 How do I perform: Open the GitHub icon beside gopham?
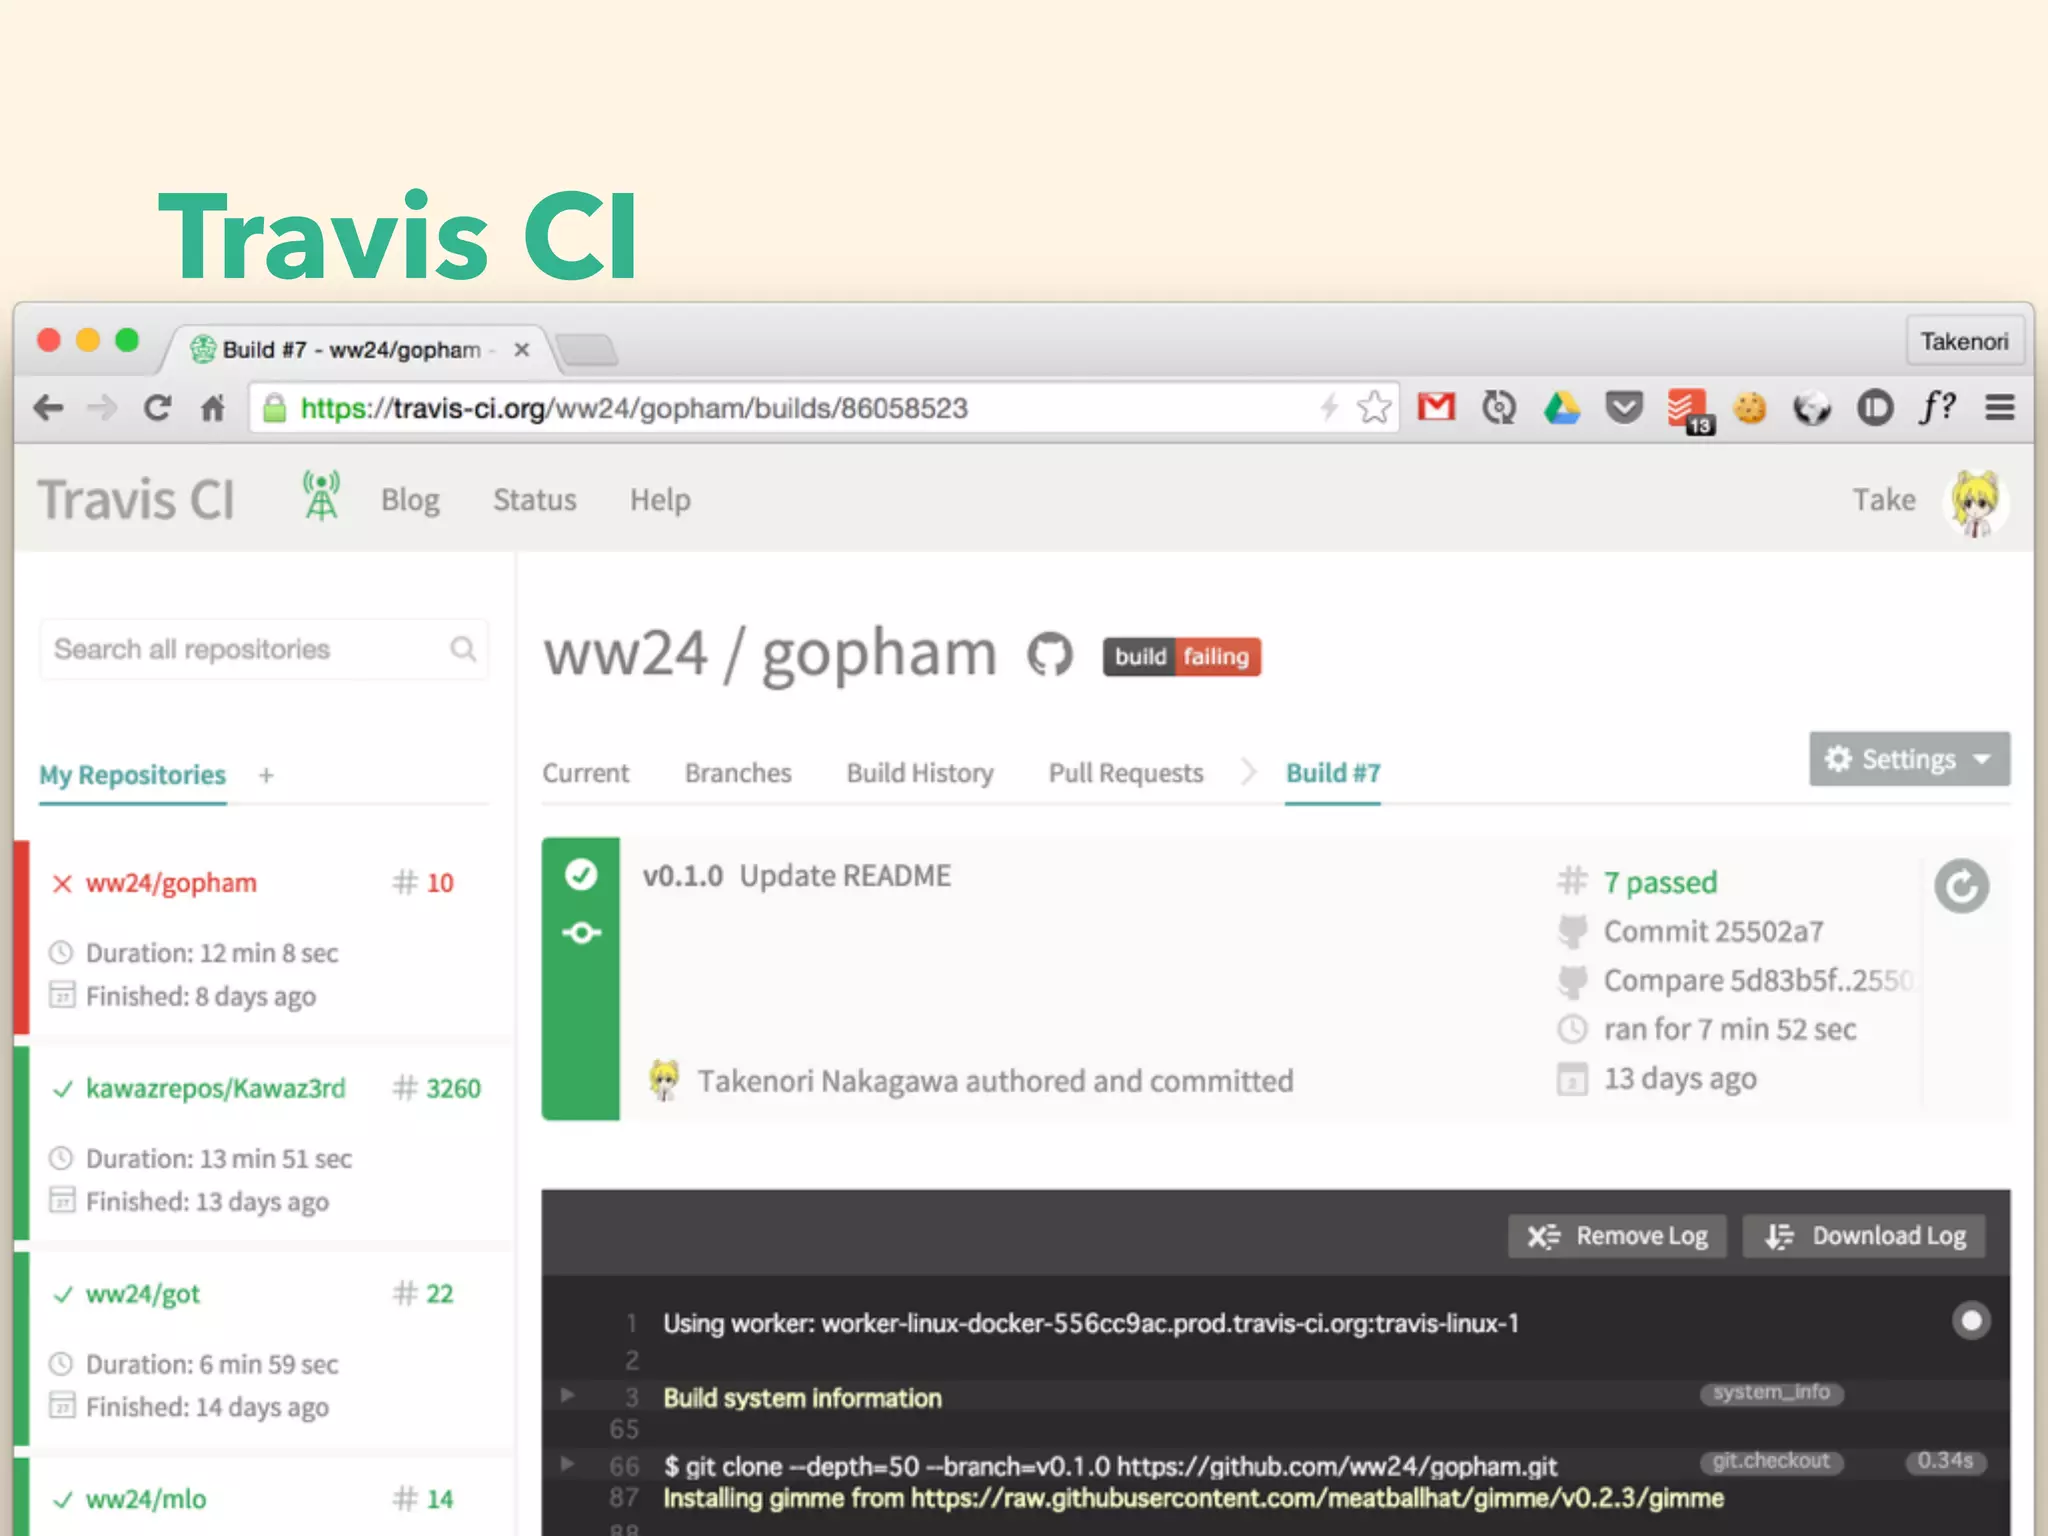point(1050,655)
